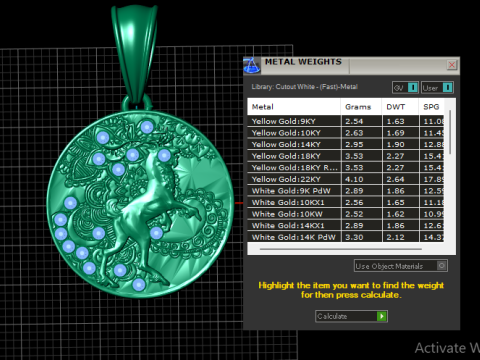
Task: Select the White Gold:14KX1 row
Action: point(345,225)
